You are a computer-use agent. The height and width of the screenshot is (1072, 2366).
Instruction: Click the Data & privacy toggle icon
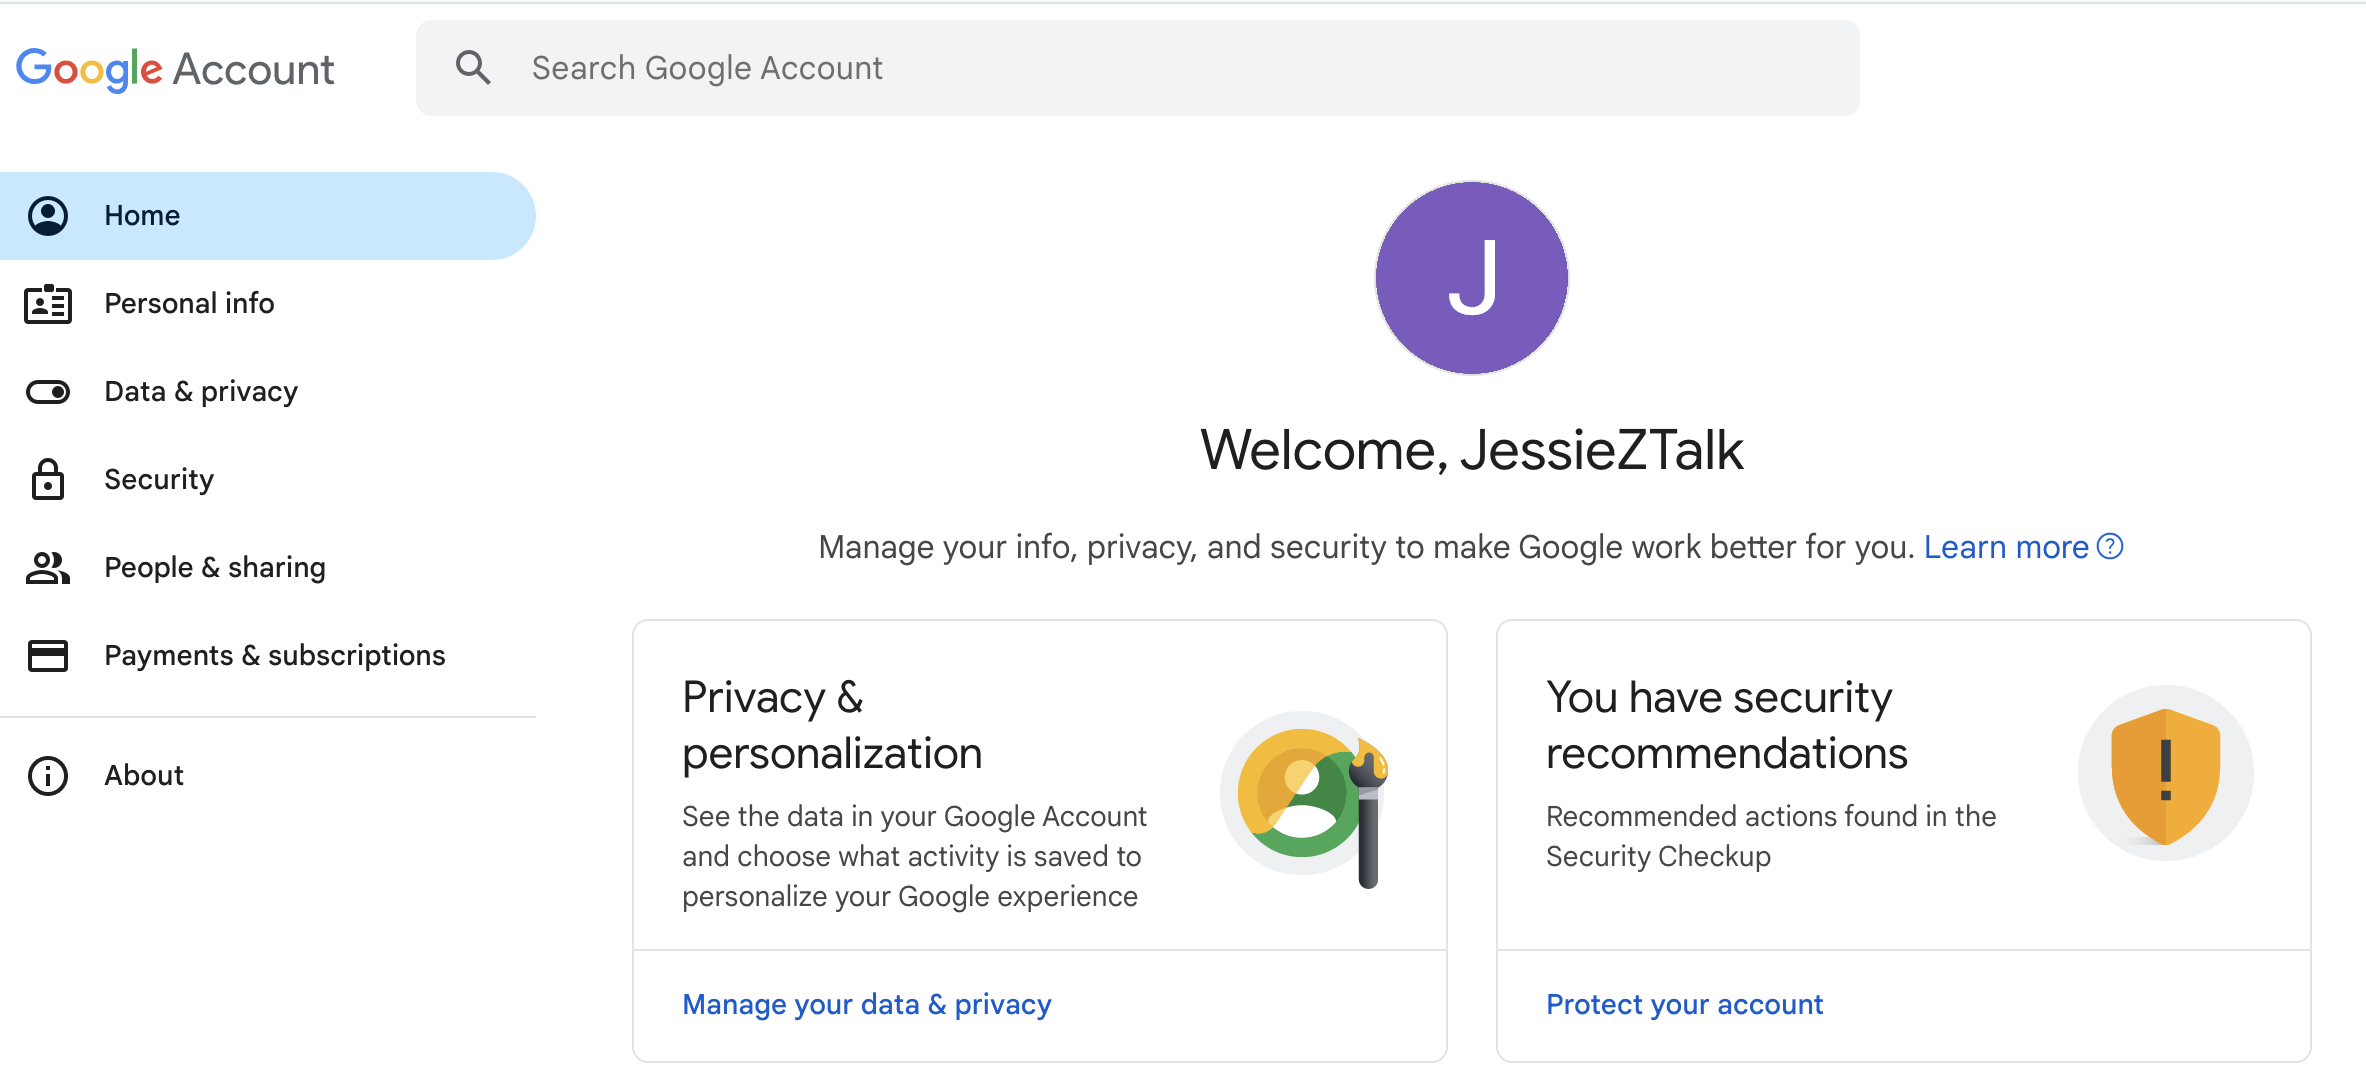coord(48,392)
